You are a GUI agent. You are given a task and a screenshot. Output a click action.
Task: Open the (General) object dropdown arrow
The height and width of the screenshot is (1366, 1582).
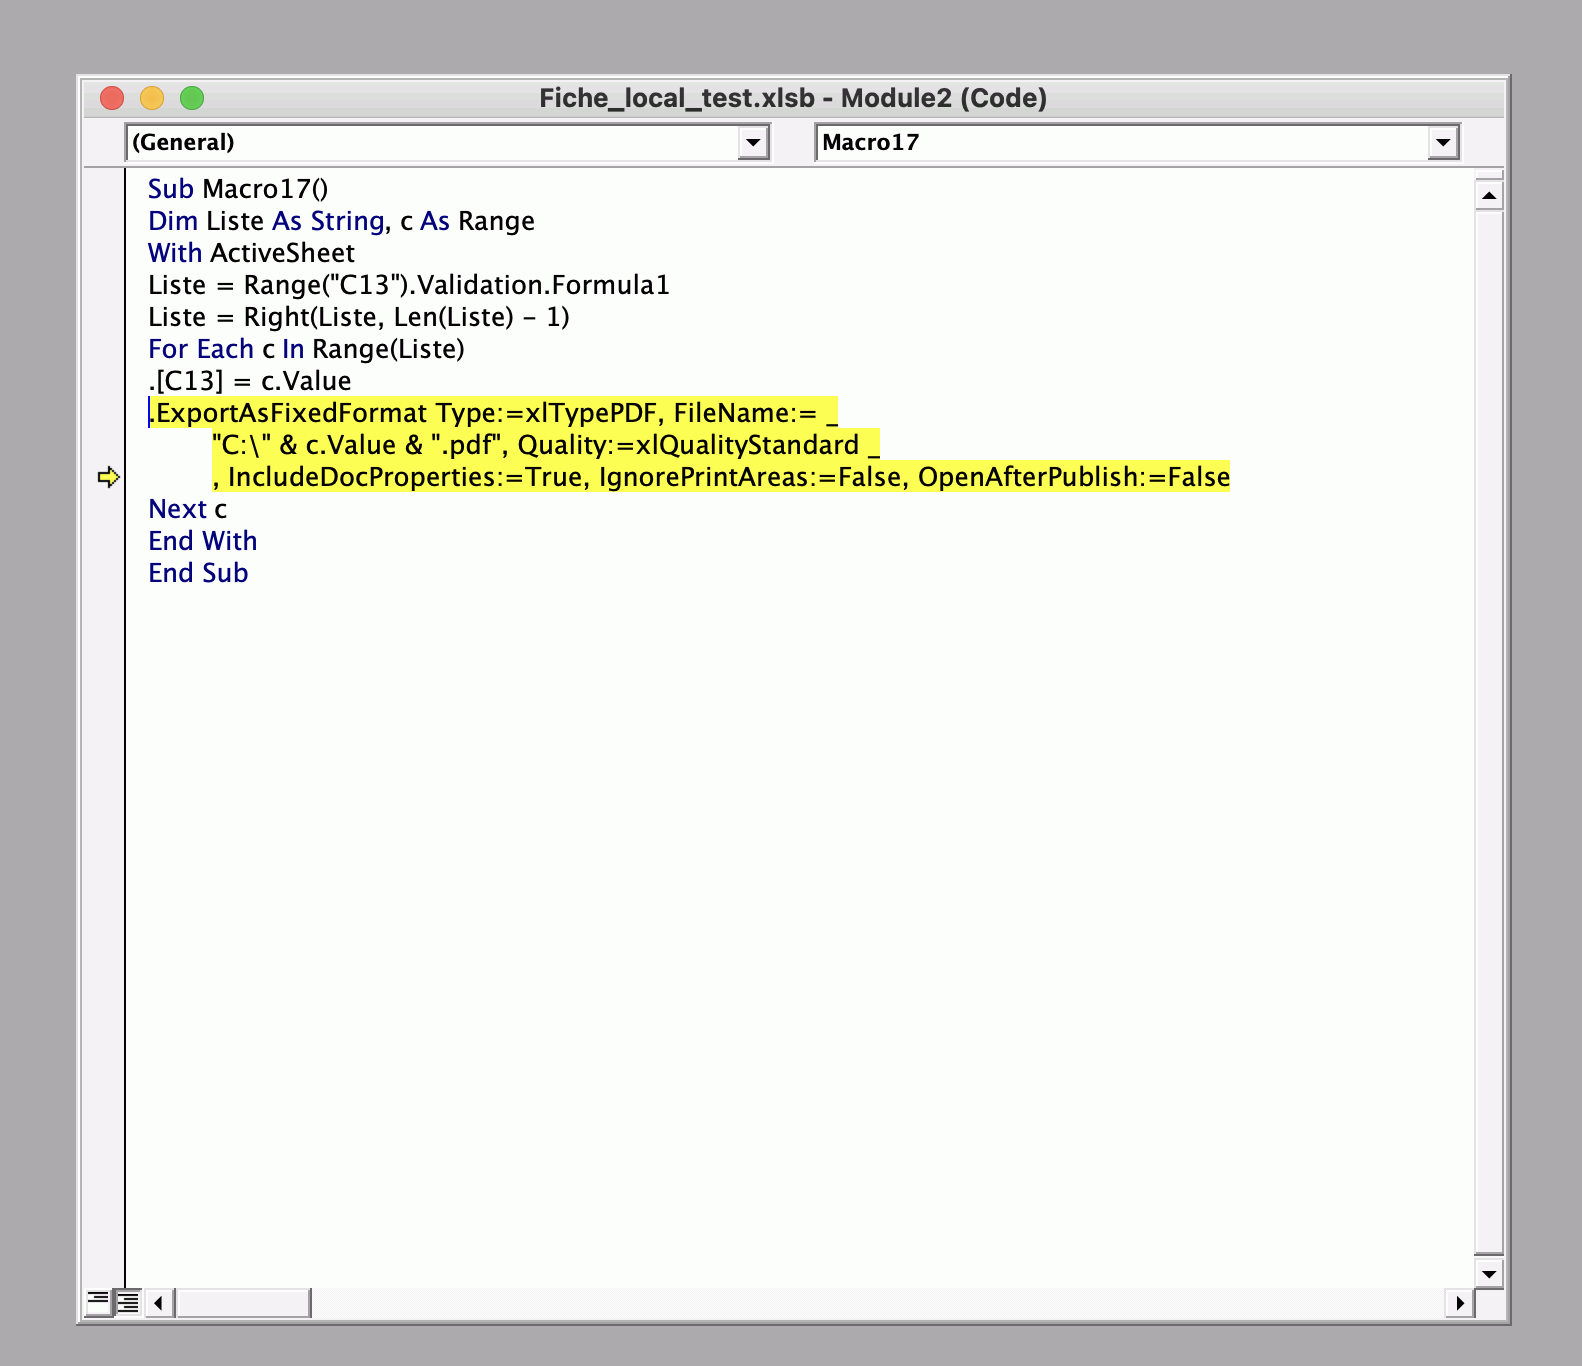tap(753, 142)
